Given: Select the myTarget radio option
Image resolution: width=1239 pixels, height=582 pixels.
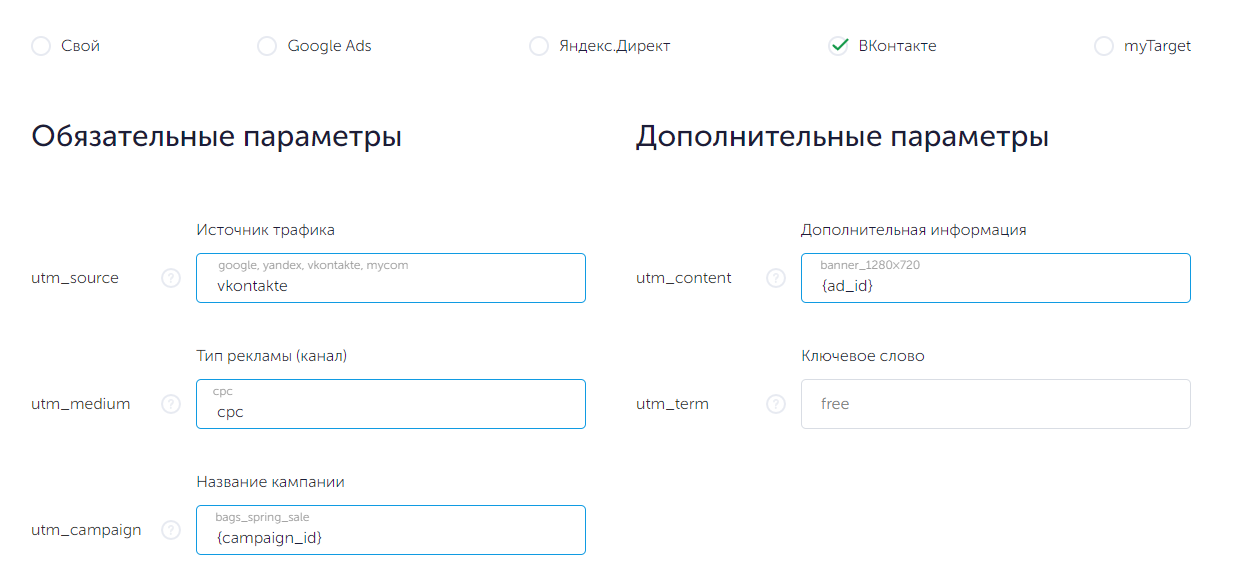Looking at the screenshot, I should [1104, 46].
